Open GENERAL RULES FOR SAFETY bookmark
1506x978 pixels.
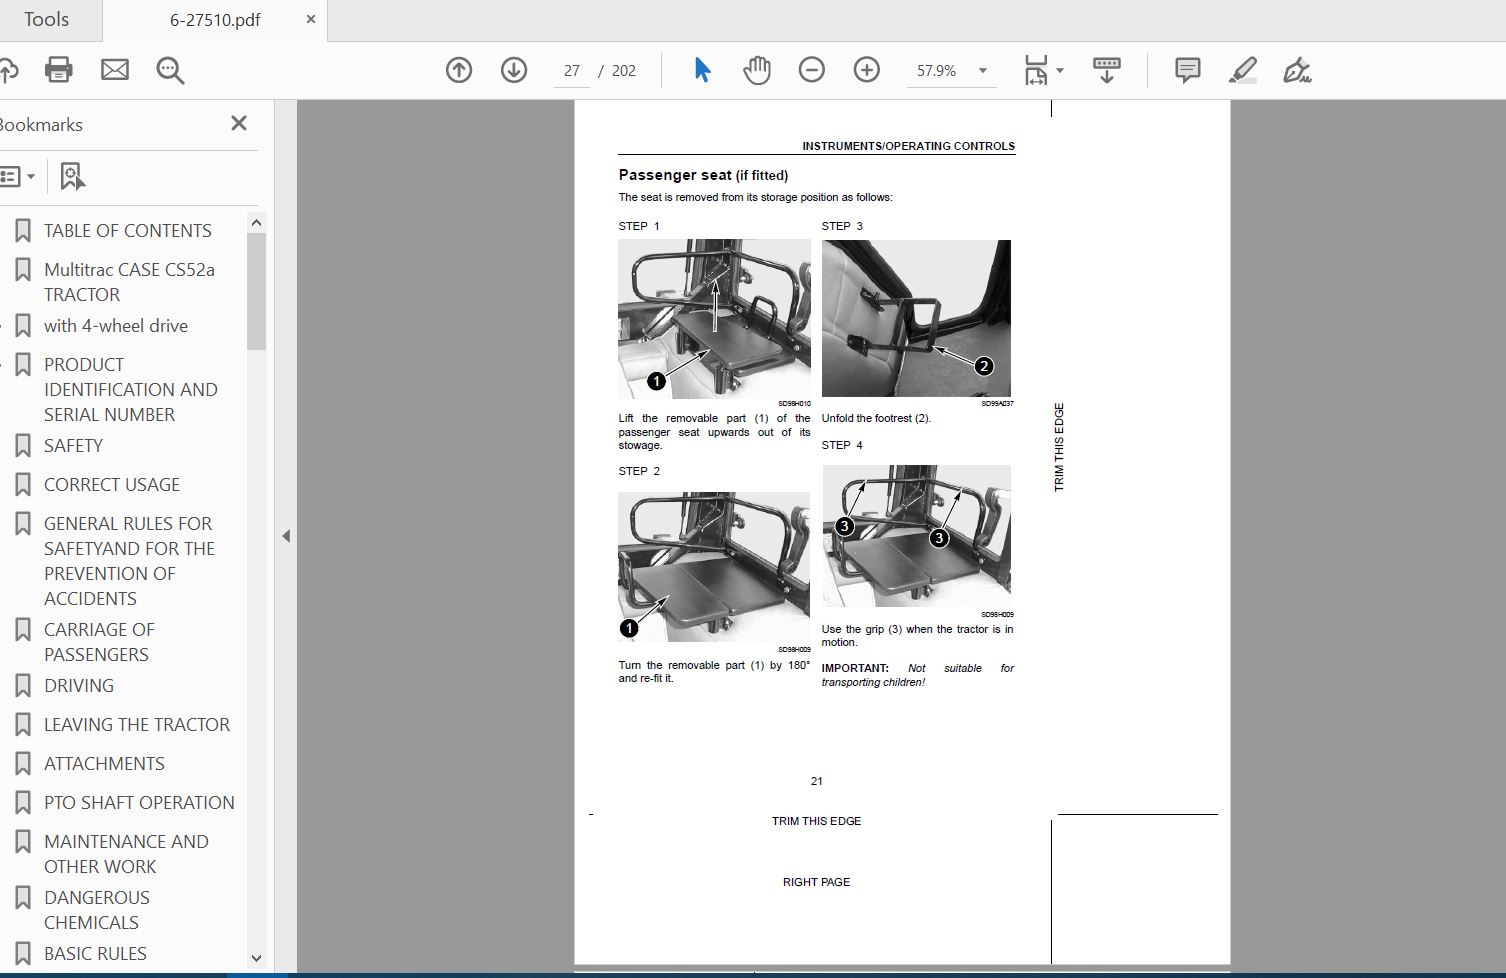coord(130,561)
